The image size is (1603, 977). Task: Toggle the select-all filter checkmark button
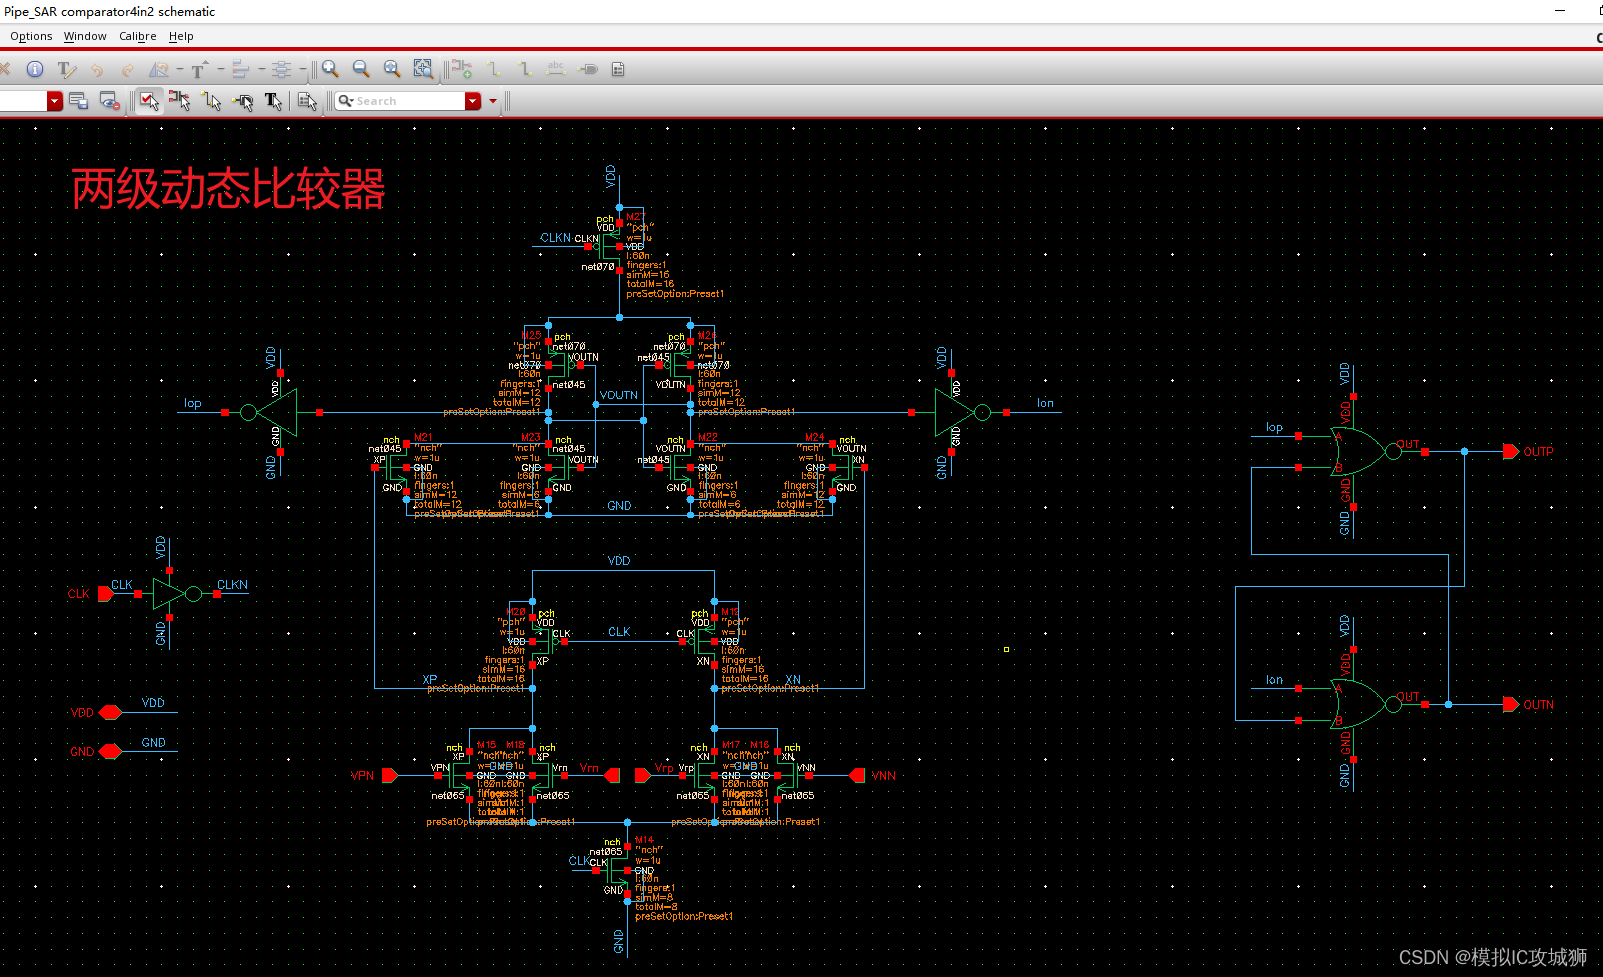(x=149, y=101)
